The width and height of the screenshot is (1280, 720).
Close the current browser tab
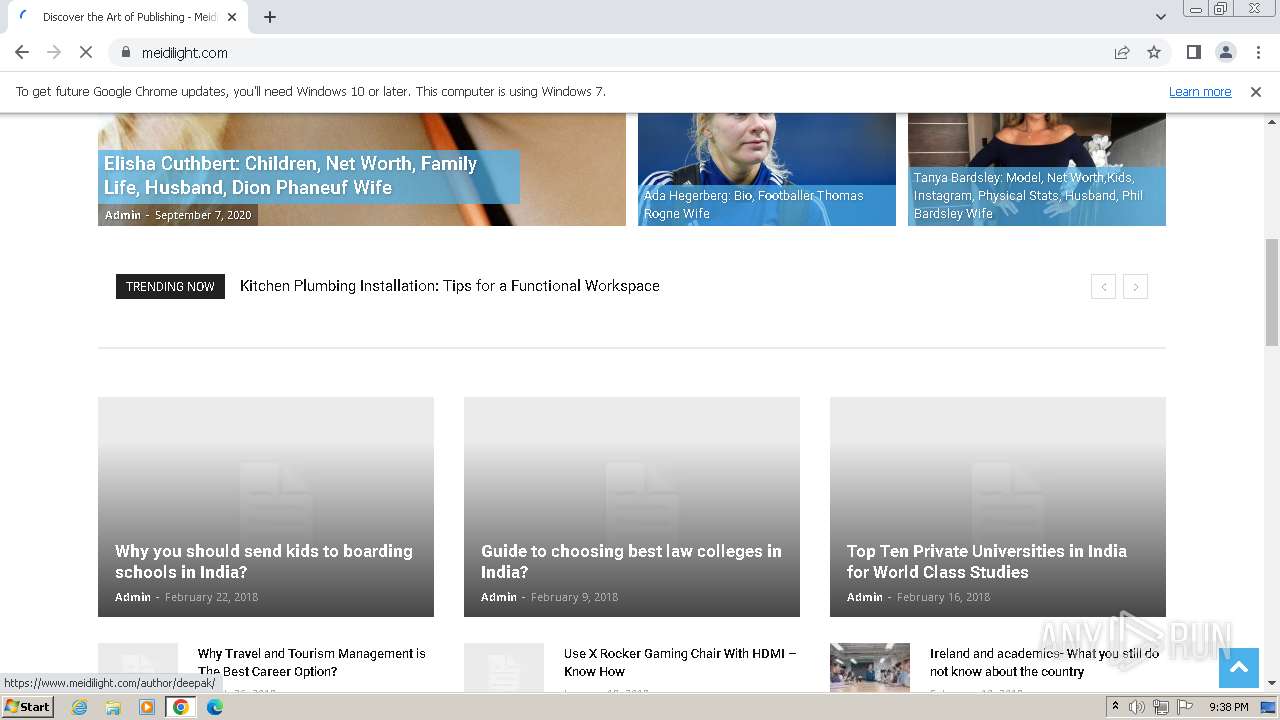coord(232,17)
